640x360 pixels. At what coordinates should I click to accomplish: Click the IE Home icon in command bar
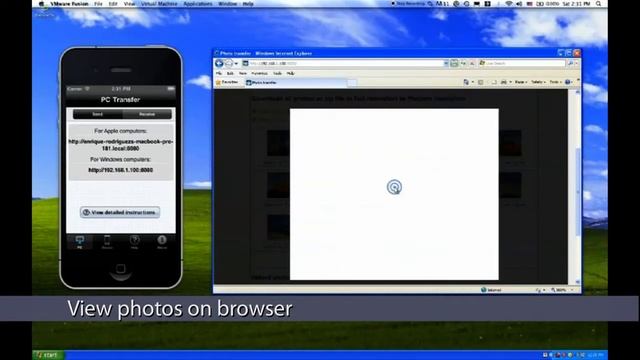(466, 82)
